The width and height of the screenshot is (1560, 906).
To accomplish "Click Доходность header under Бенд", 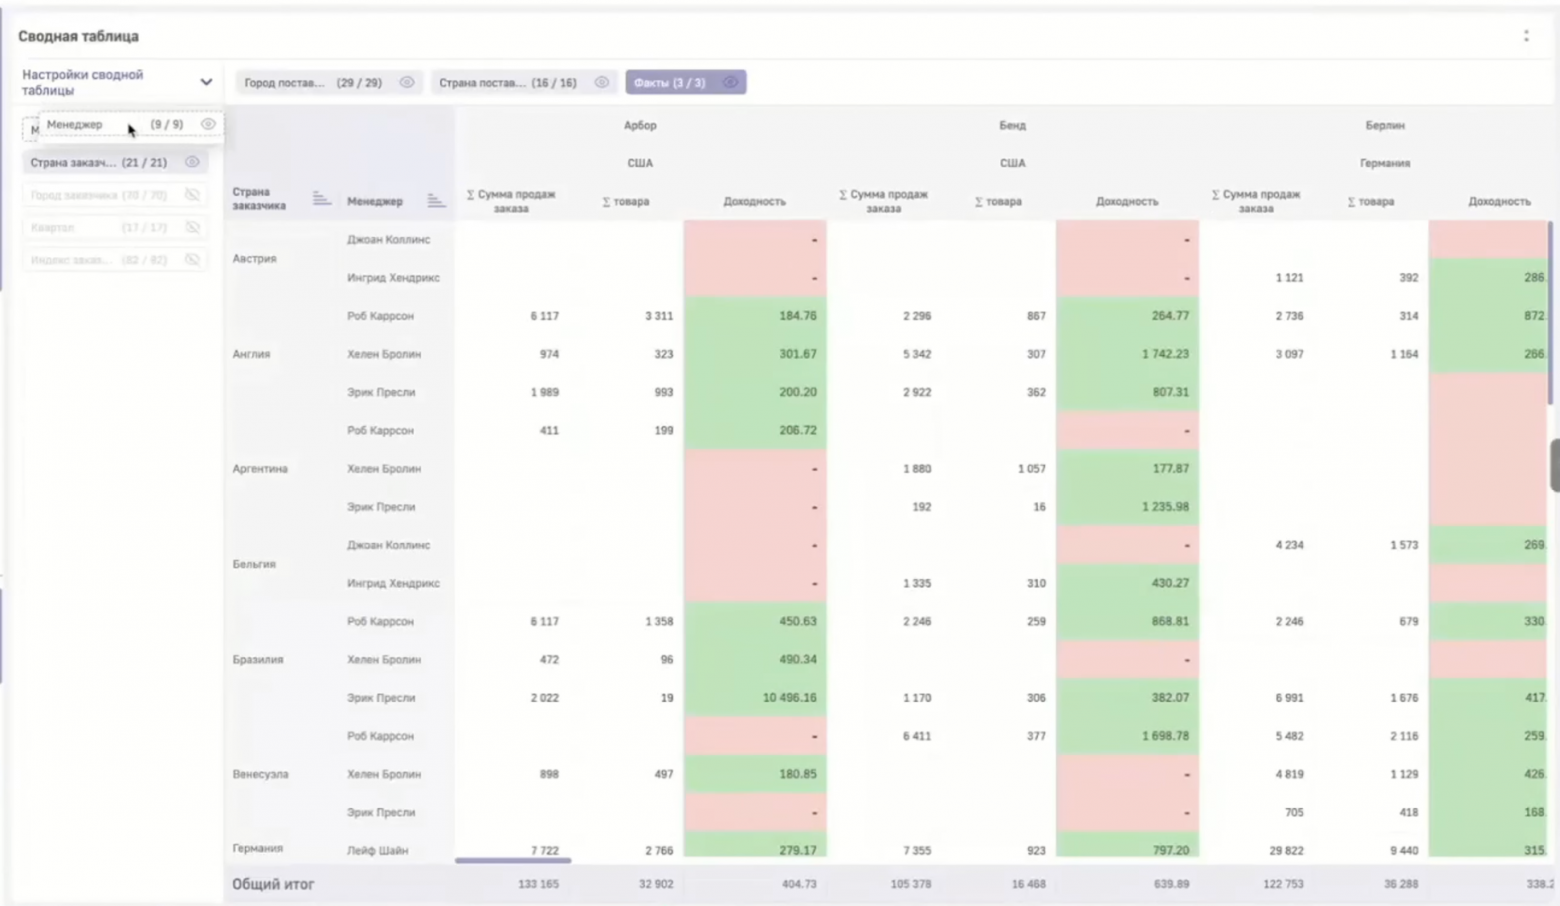I will [x=1126, y=201].
